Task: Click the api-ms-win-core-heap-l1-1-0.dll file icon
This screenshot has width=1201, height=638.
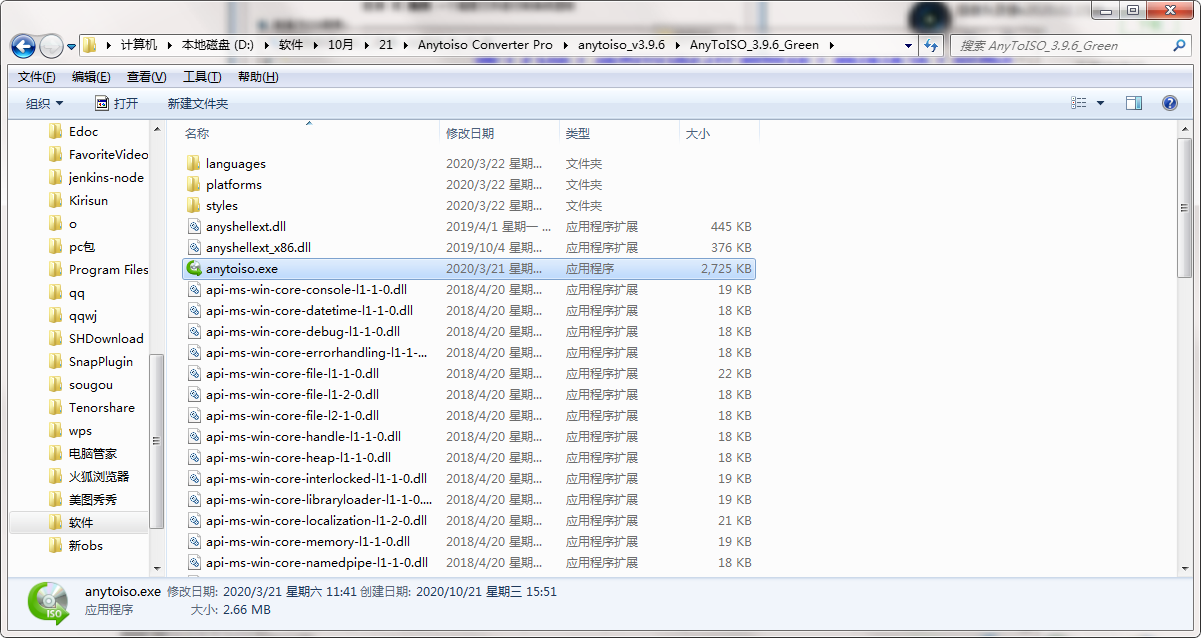Action: 194,458
